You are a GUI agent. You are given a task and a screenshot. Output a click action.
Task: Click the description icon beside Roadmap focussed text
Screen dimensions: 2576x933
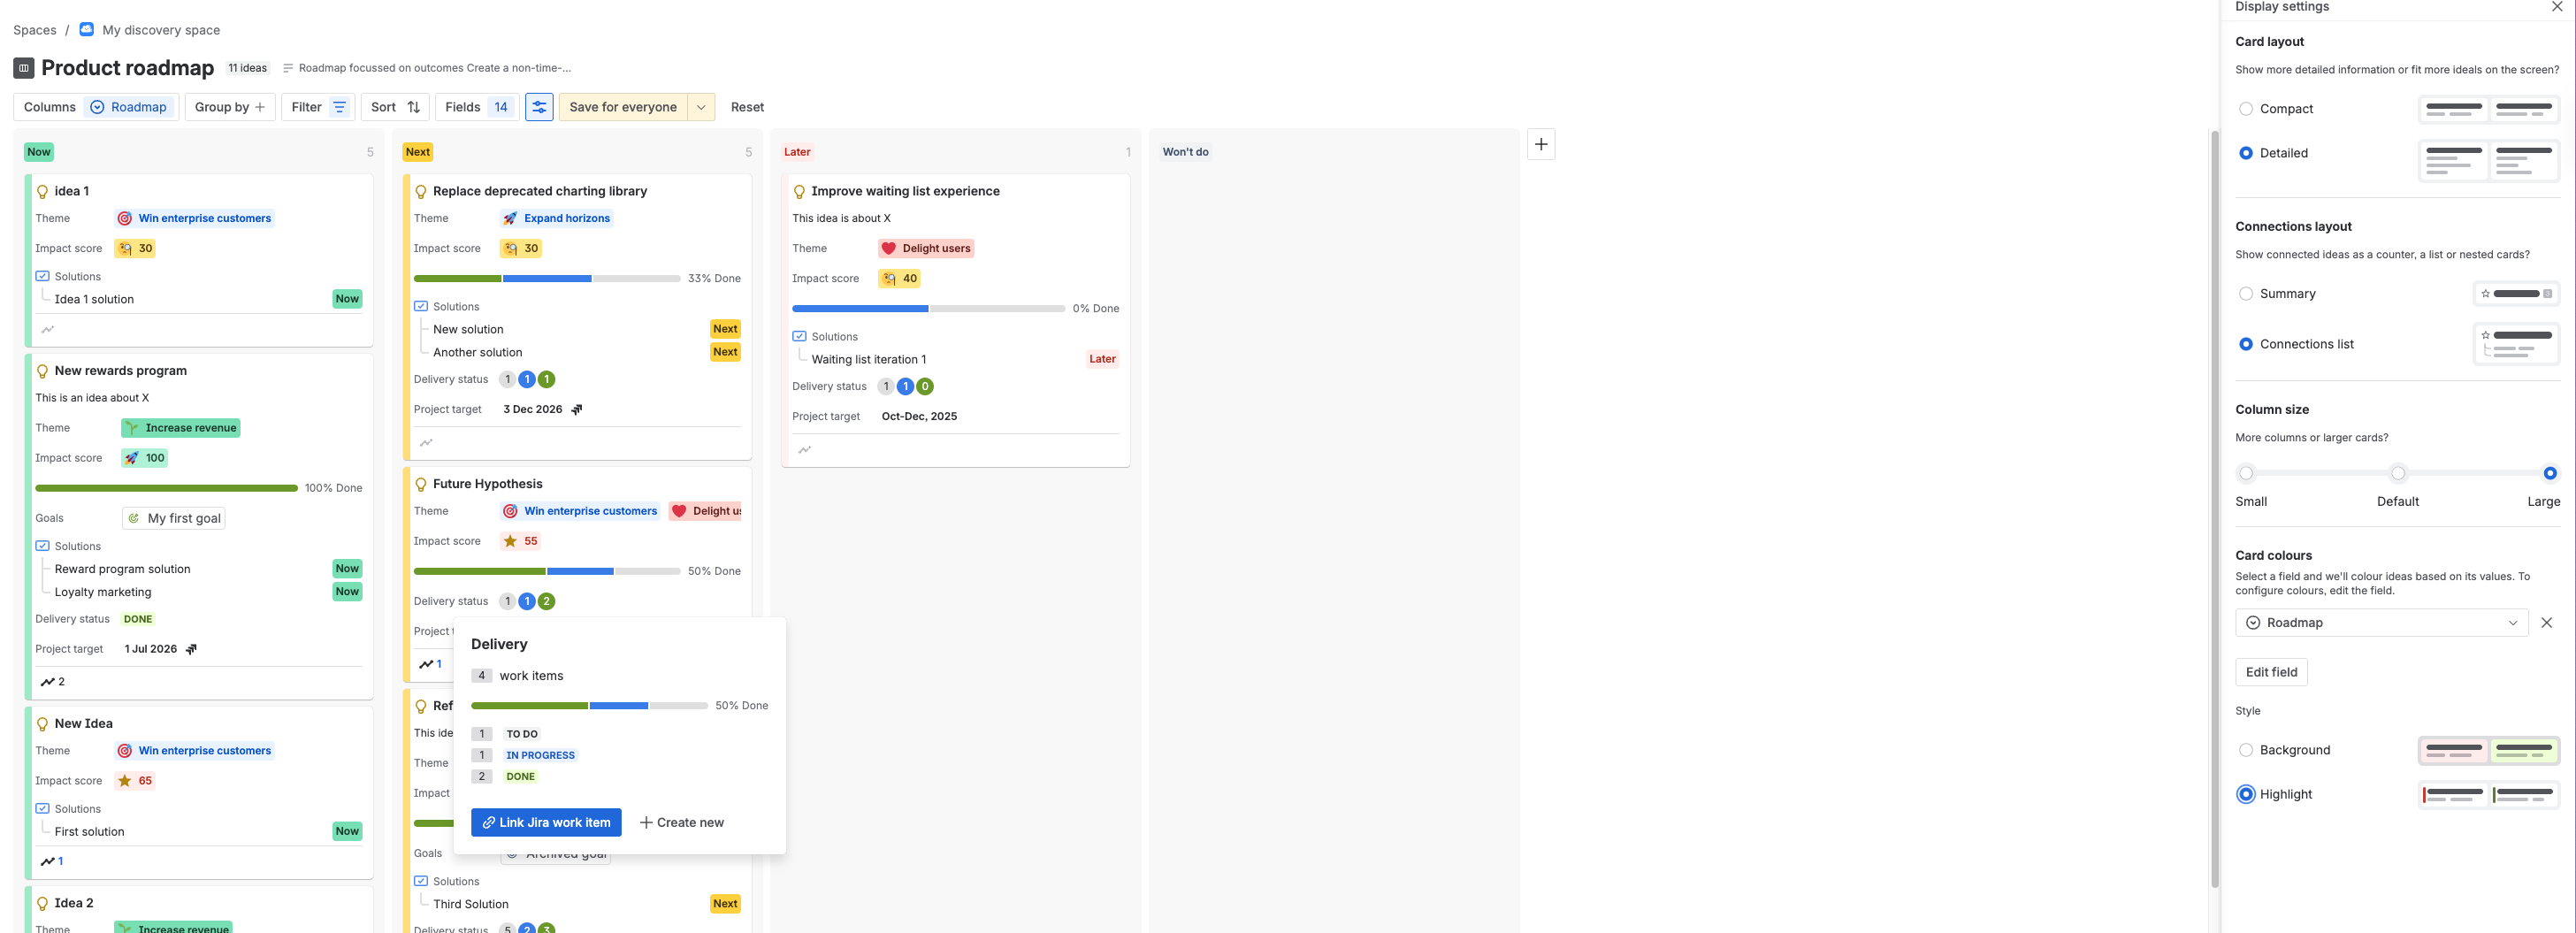[x=288, y=68]
